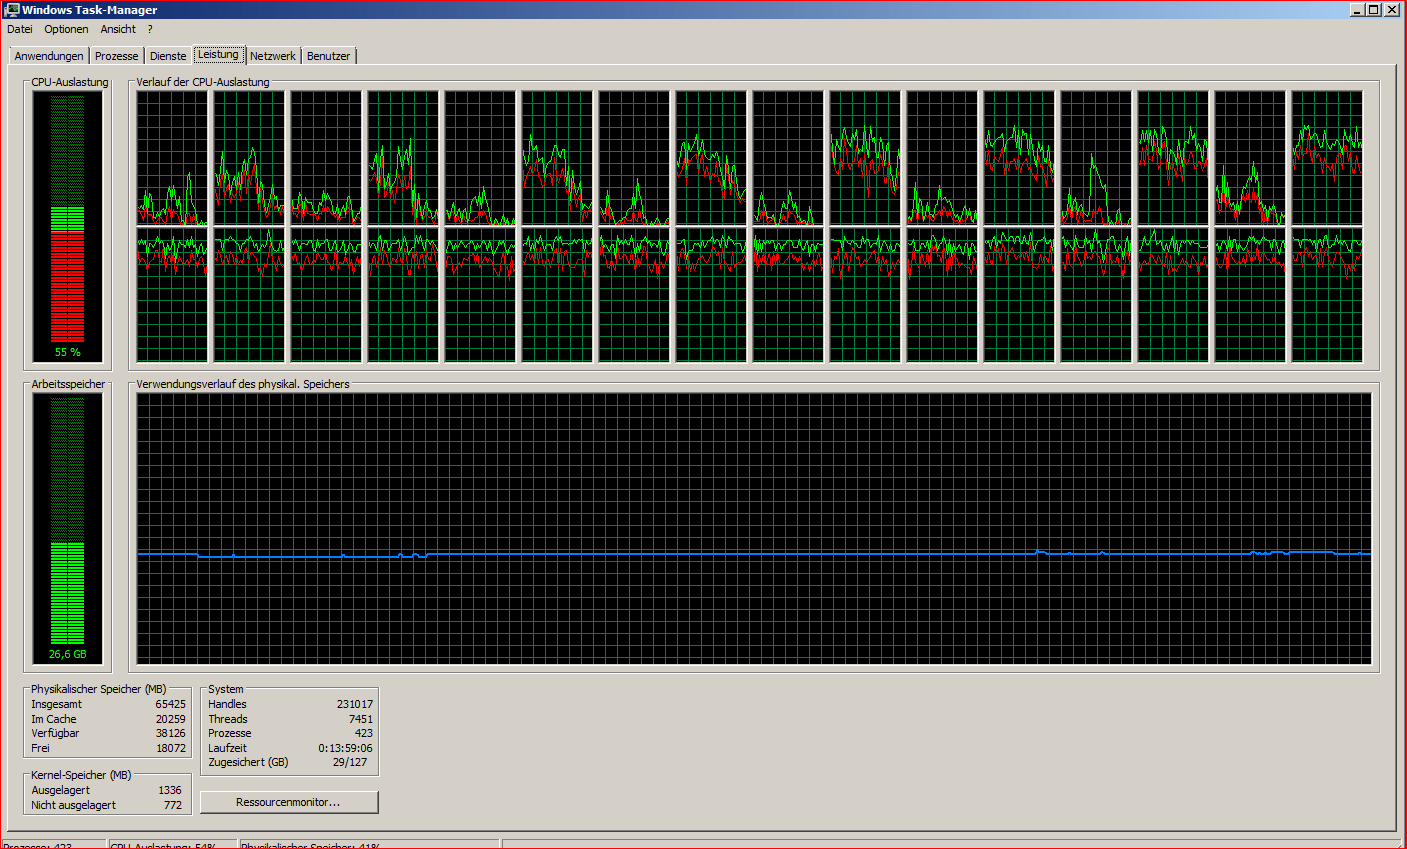1407x849 pixels.
Task: Click the Zugesichert (GB) value 29/127
Action: (350, 762)
